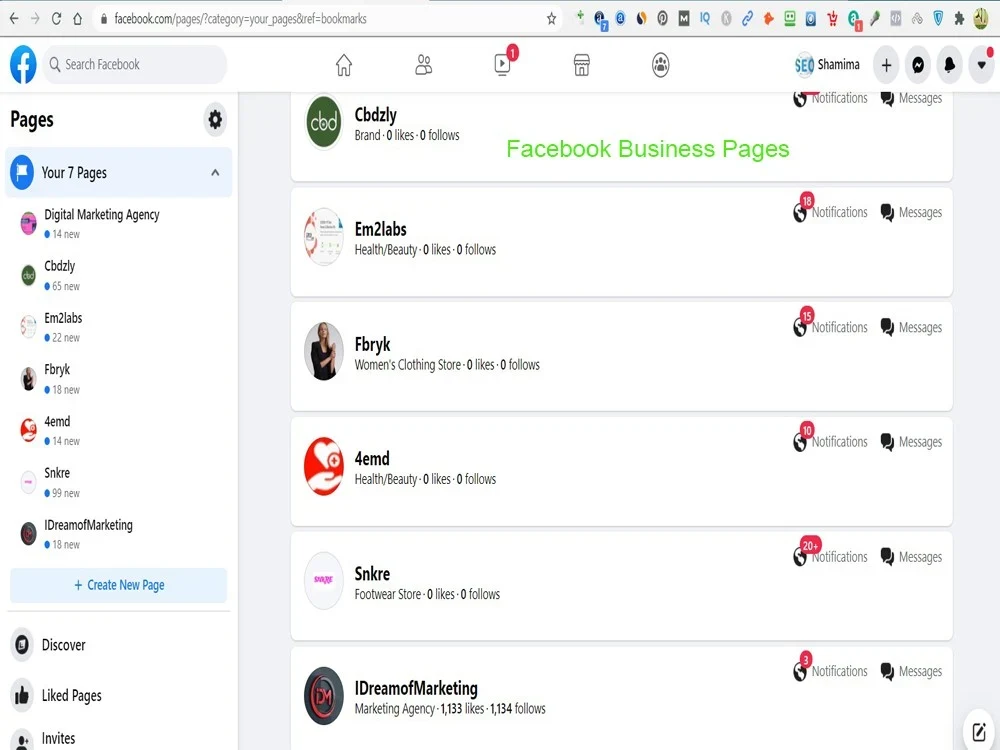The height and width of the screenshot is (750, 1000).
Task: Click browser back arrow
Action: [14, 18]
